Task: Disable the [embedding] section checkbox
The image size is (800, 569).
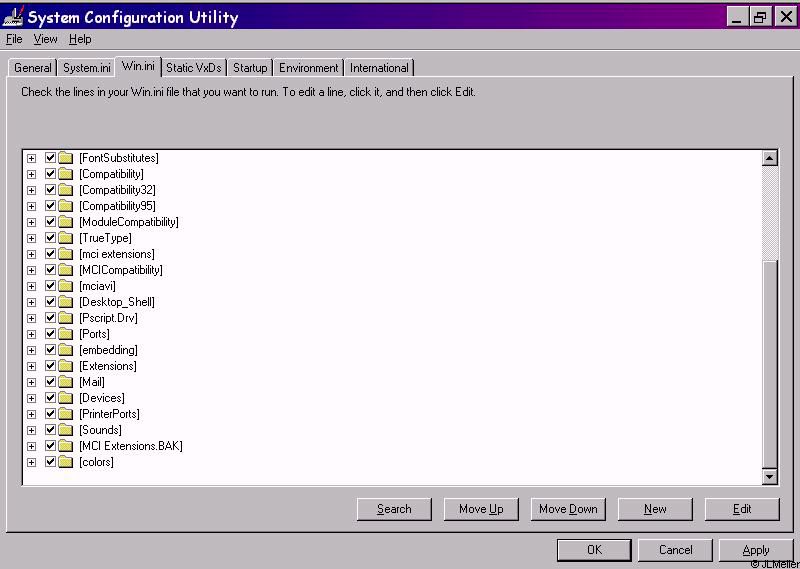Action: 50,350
